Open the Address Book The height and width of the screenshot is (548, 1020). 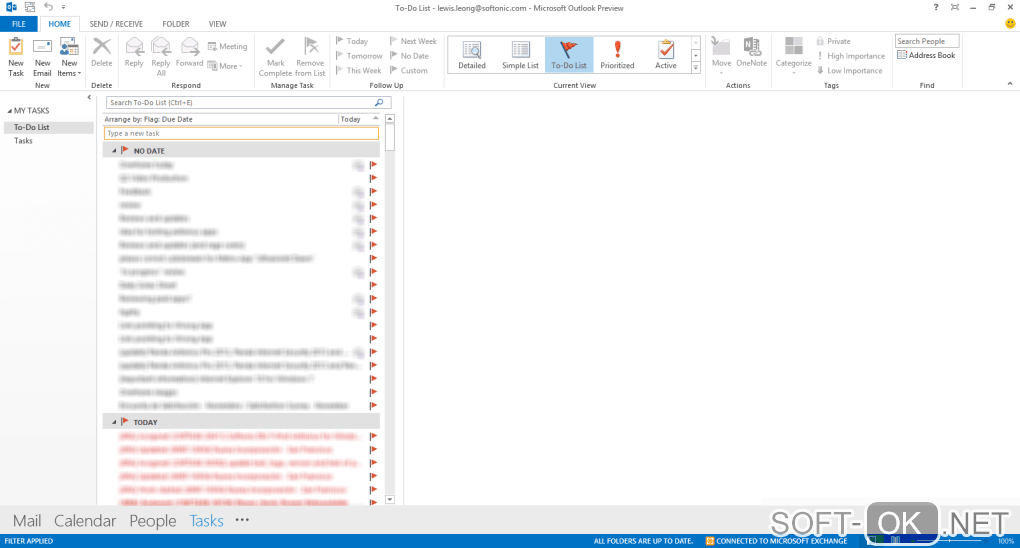(x=926, y=55)
